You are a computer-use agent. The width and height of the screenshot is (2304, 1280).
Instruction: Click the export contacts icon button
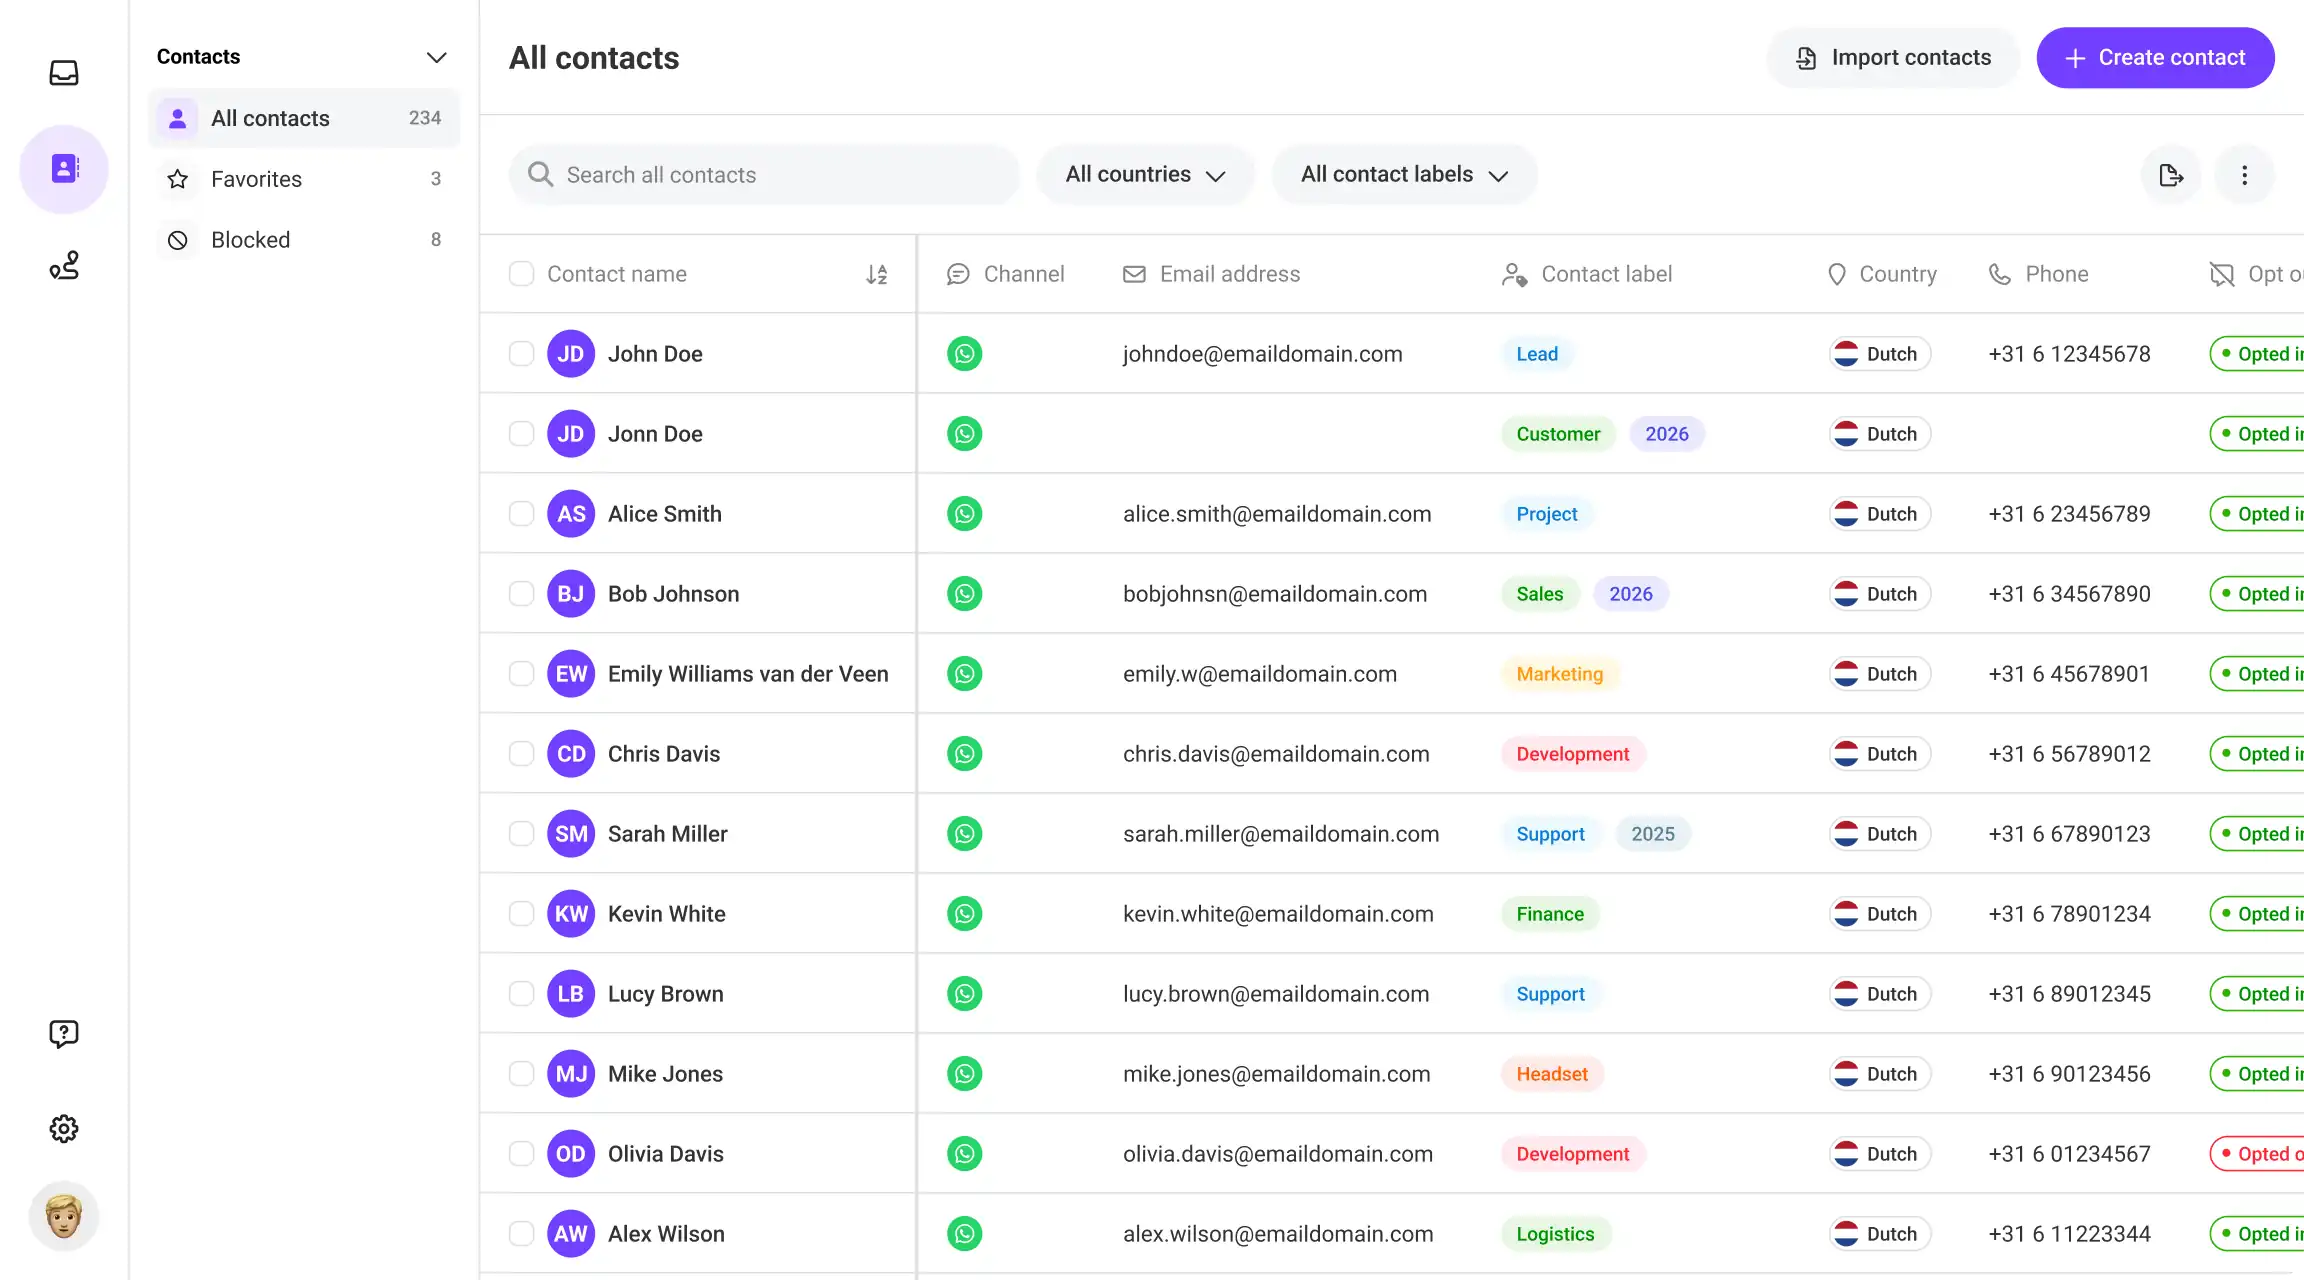tap(2171, 175)
